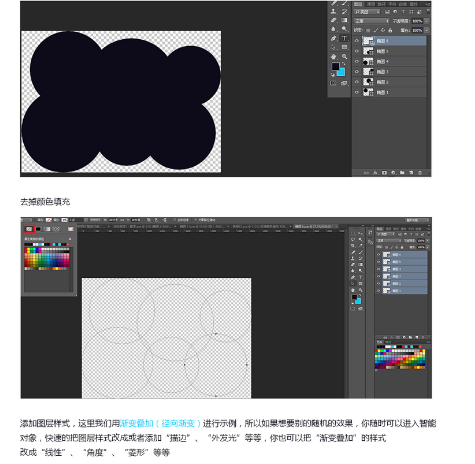This screenshot has width=475, height=464.
Task: Click the add layer mask icon in the first screenshot's Layers panel
Action: click(384, 173)
